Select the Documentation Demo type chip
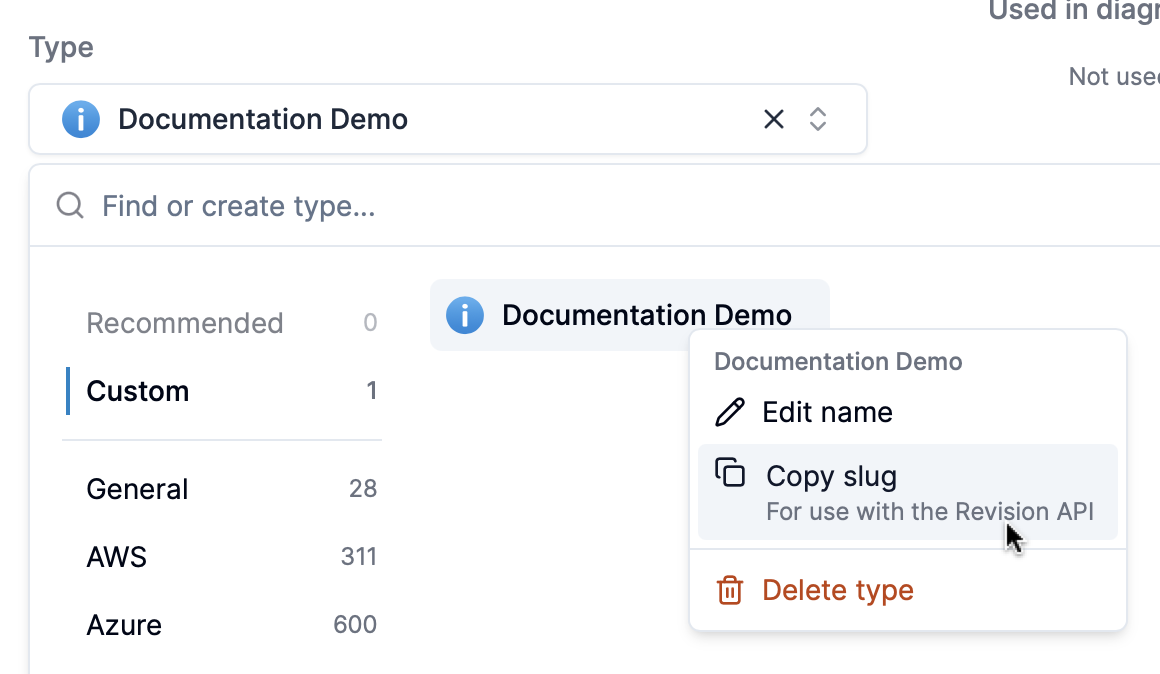 630,315
